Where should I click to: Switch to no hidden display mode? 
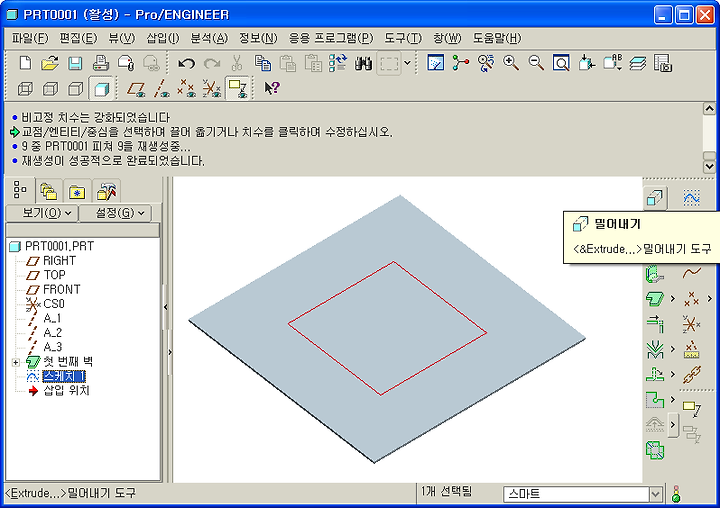pos(75,88)
